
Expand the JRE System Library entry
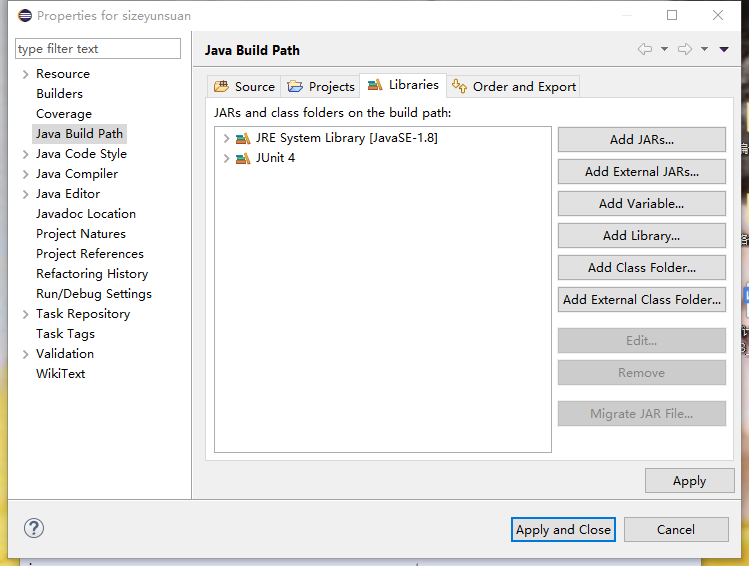click(x=226, y=139)
